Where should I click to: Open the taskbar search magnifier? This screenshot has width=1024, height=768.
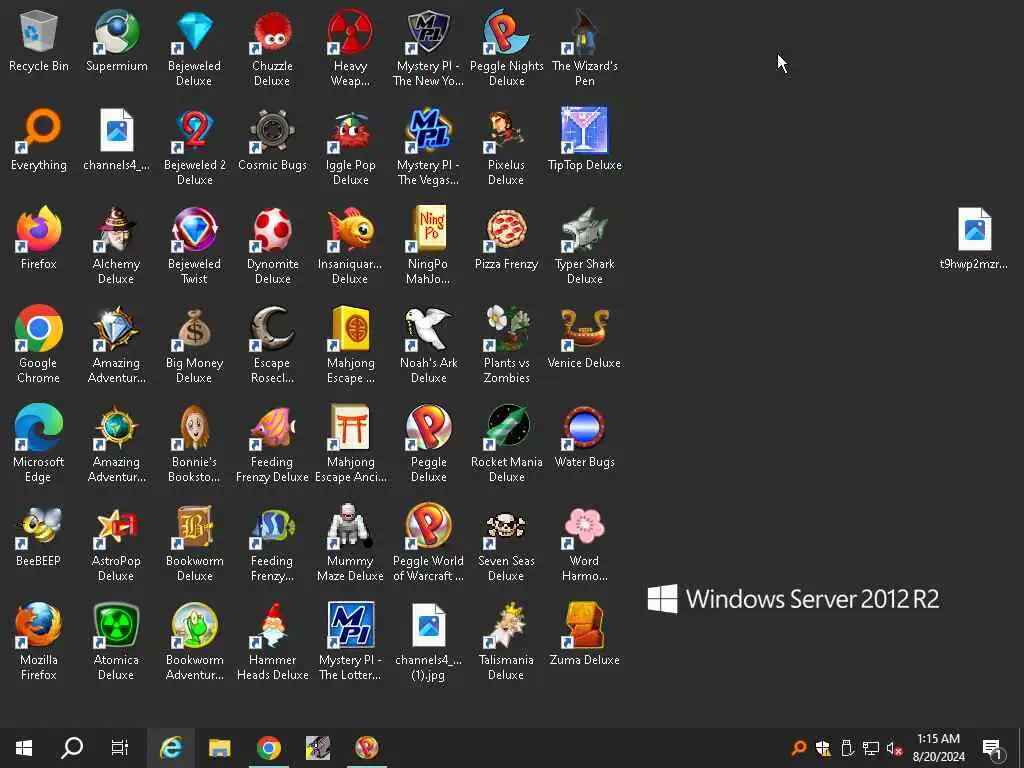[x=72, y=748]
